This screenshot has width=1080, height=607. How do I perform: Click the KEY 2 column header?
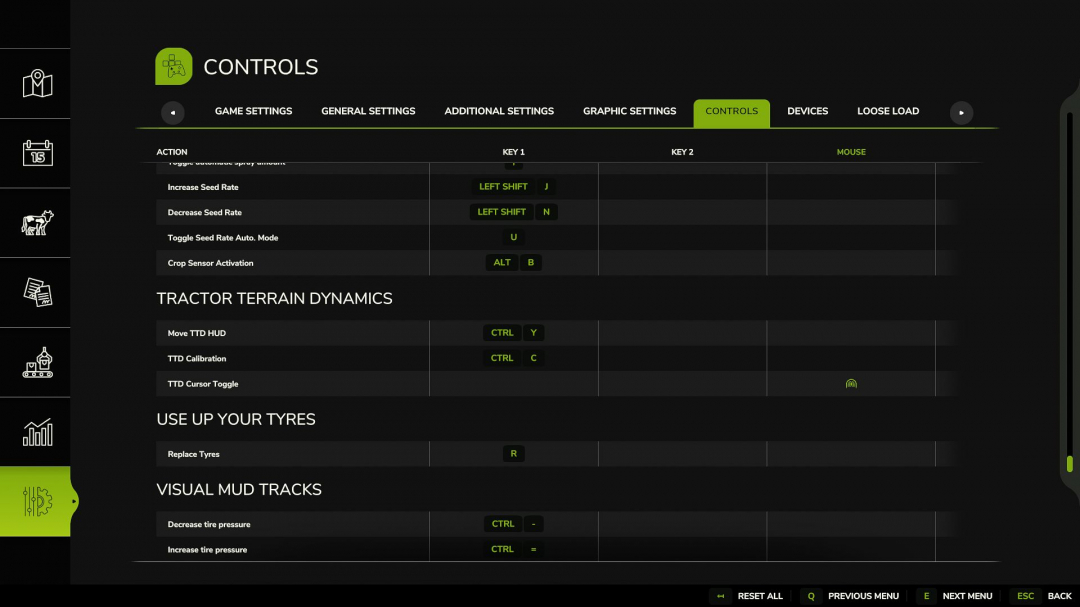pos(682,152)
